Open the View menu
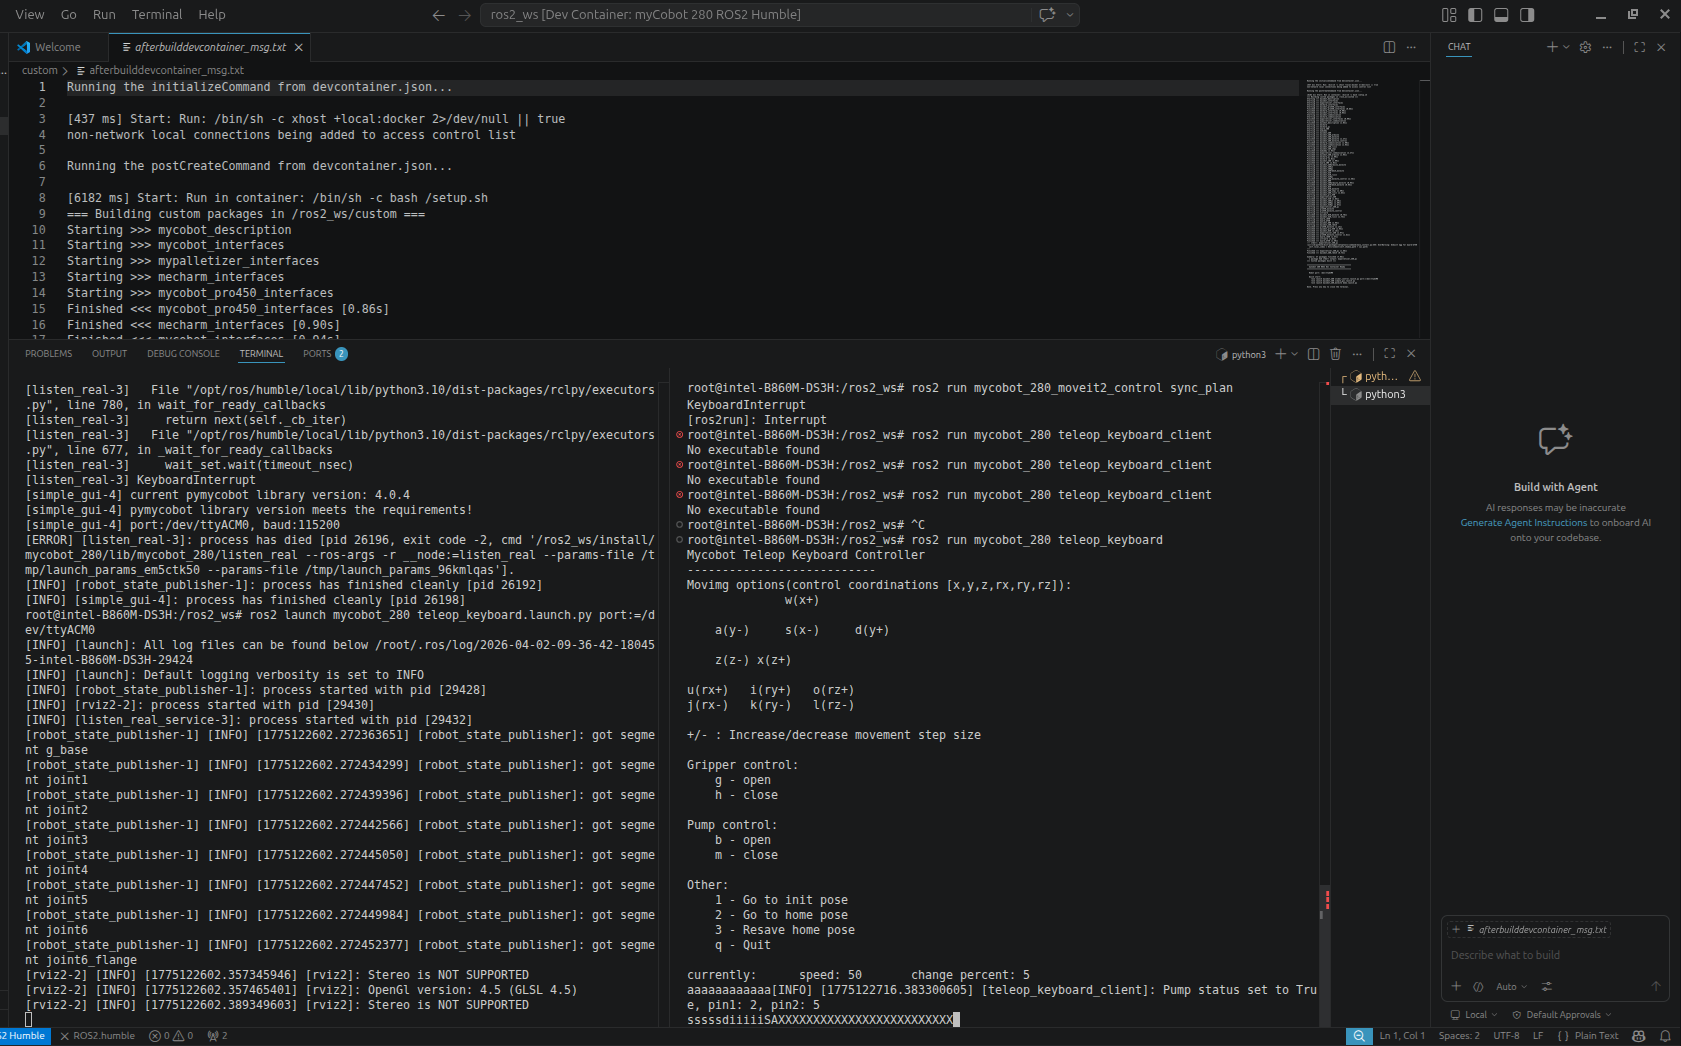 pos(30,15)
